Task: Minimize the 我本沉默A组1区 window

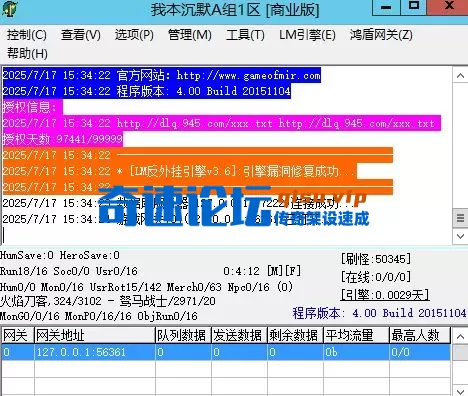Action: [386, 7]
